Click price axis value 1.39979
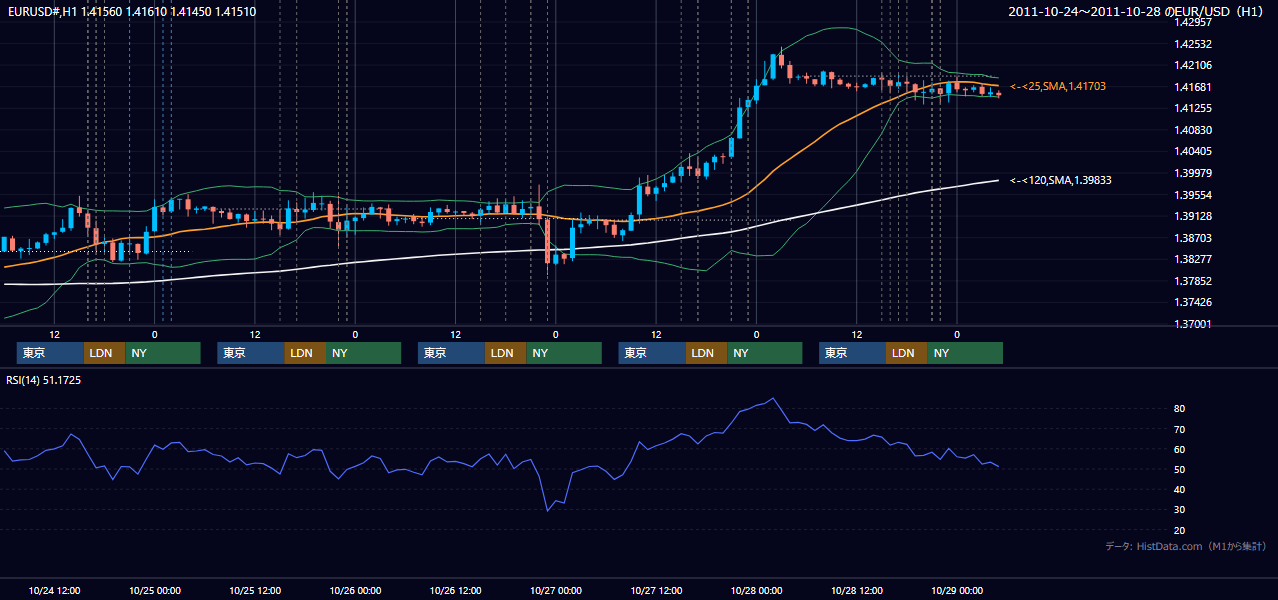 (1193, 173)
